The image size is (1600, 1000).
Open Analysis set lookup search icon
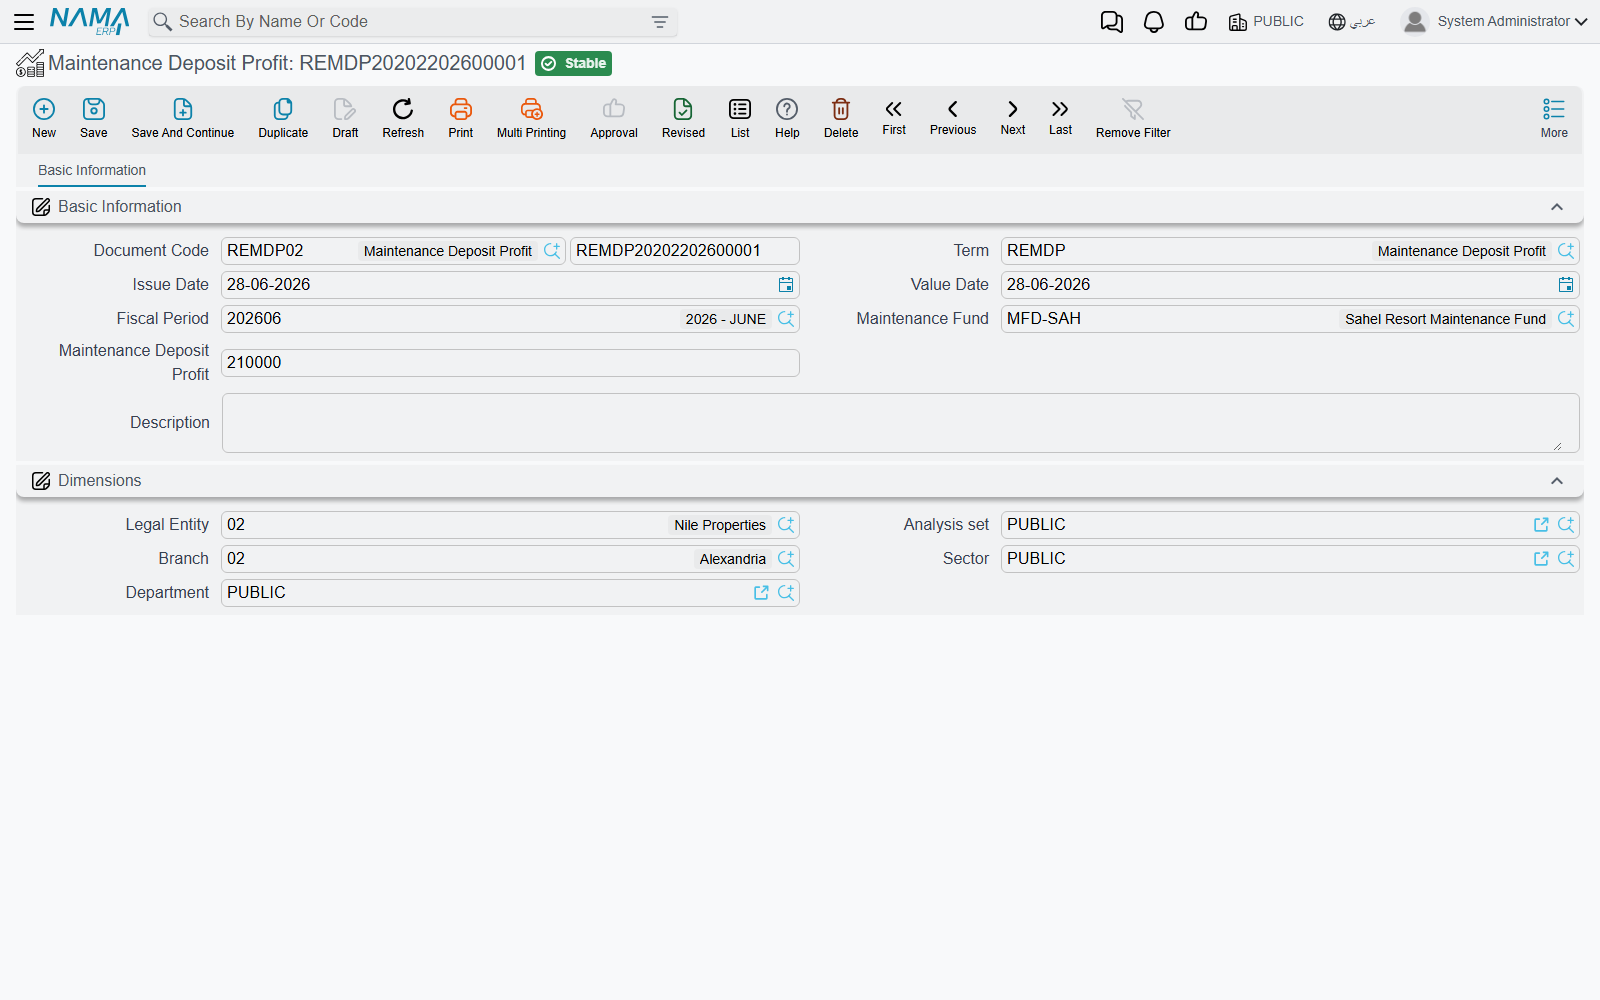click(1566, 525)
